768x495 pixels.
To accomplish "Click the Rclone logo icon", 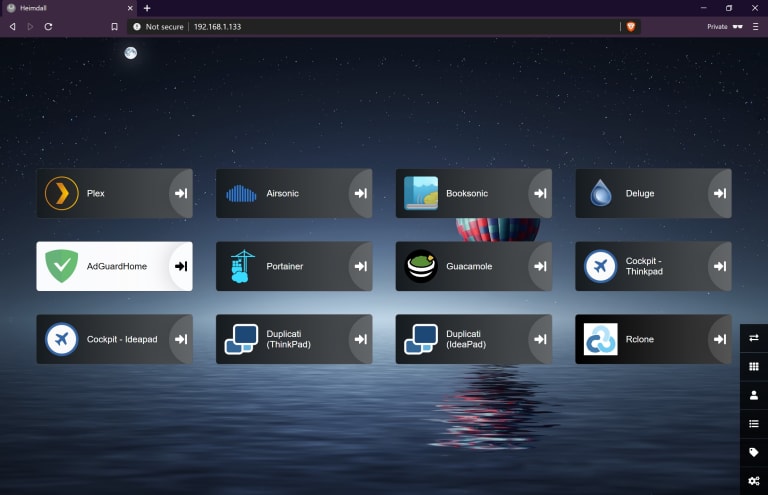I will point(600,339).
